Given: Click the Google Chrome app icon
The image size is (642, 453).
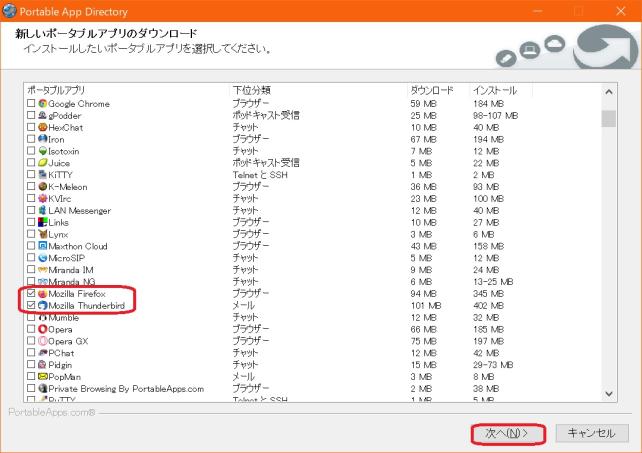Looking at the screenshot, I should click(x=43, y=103).
